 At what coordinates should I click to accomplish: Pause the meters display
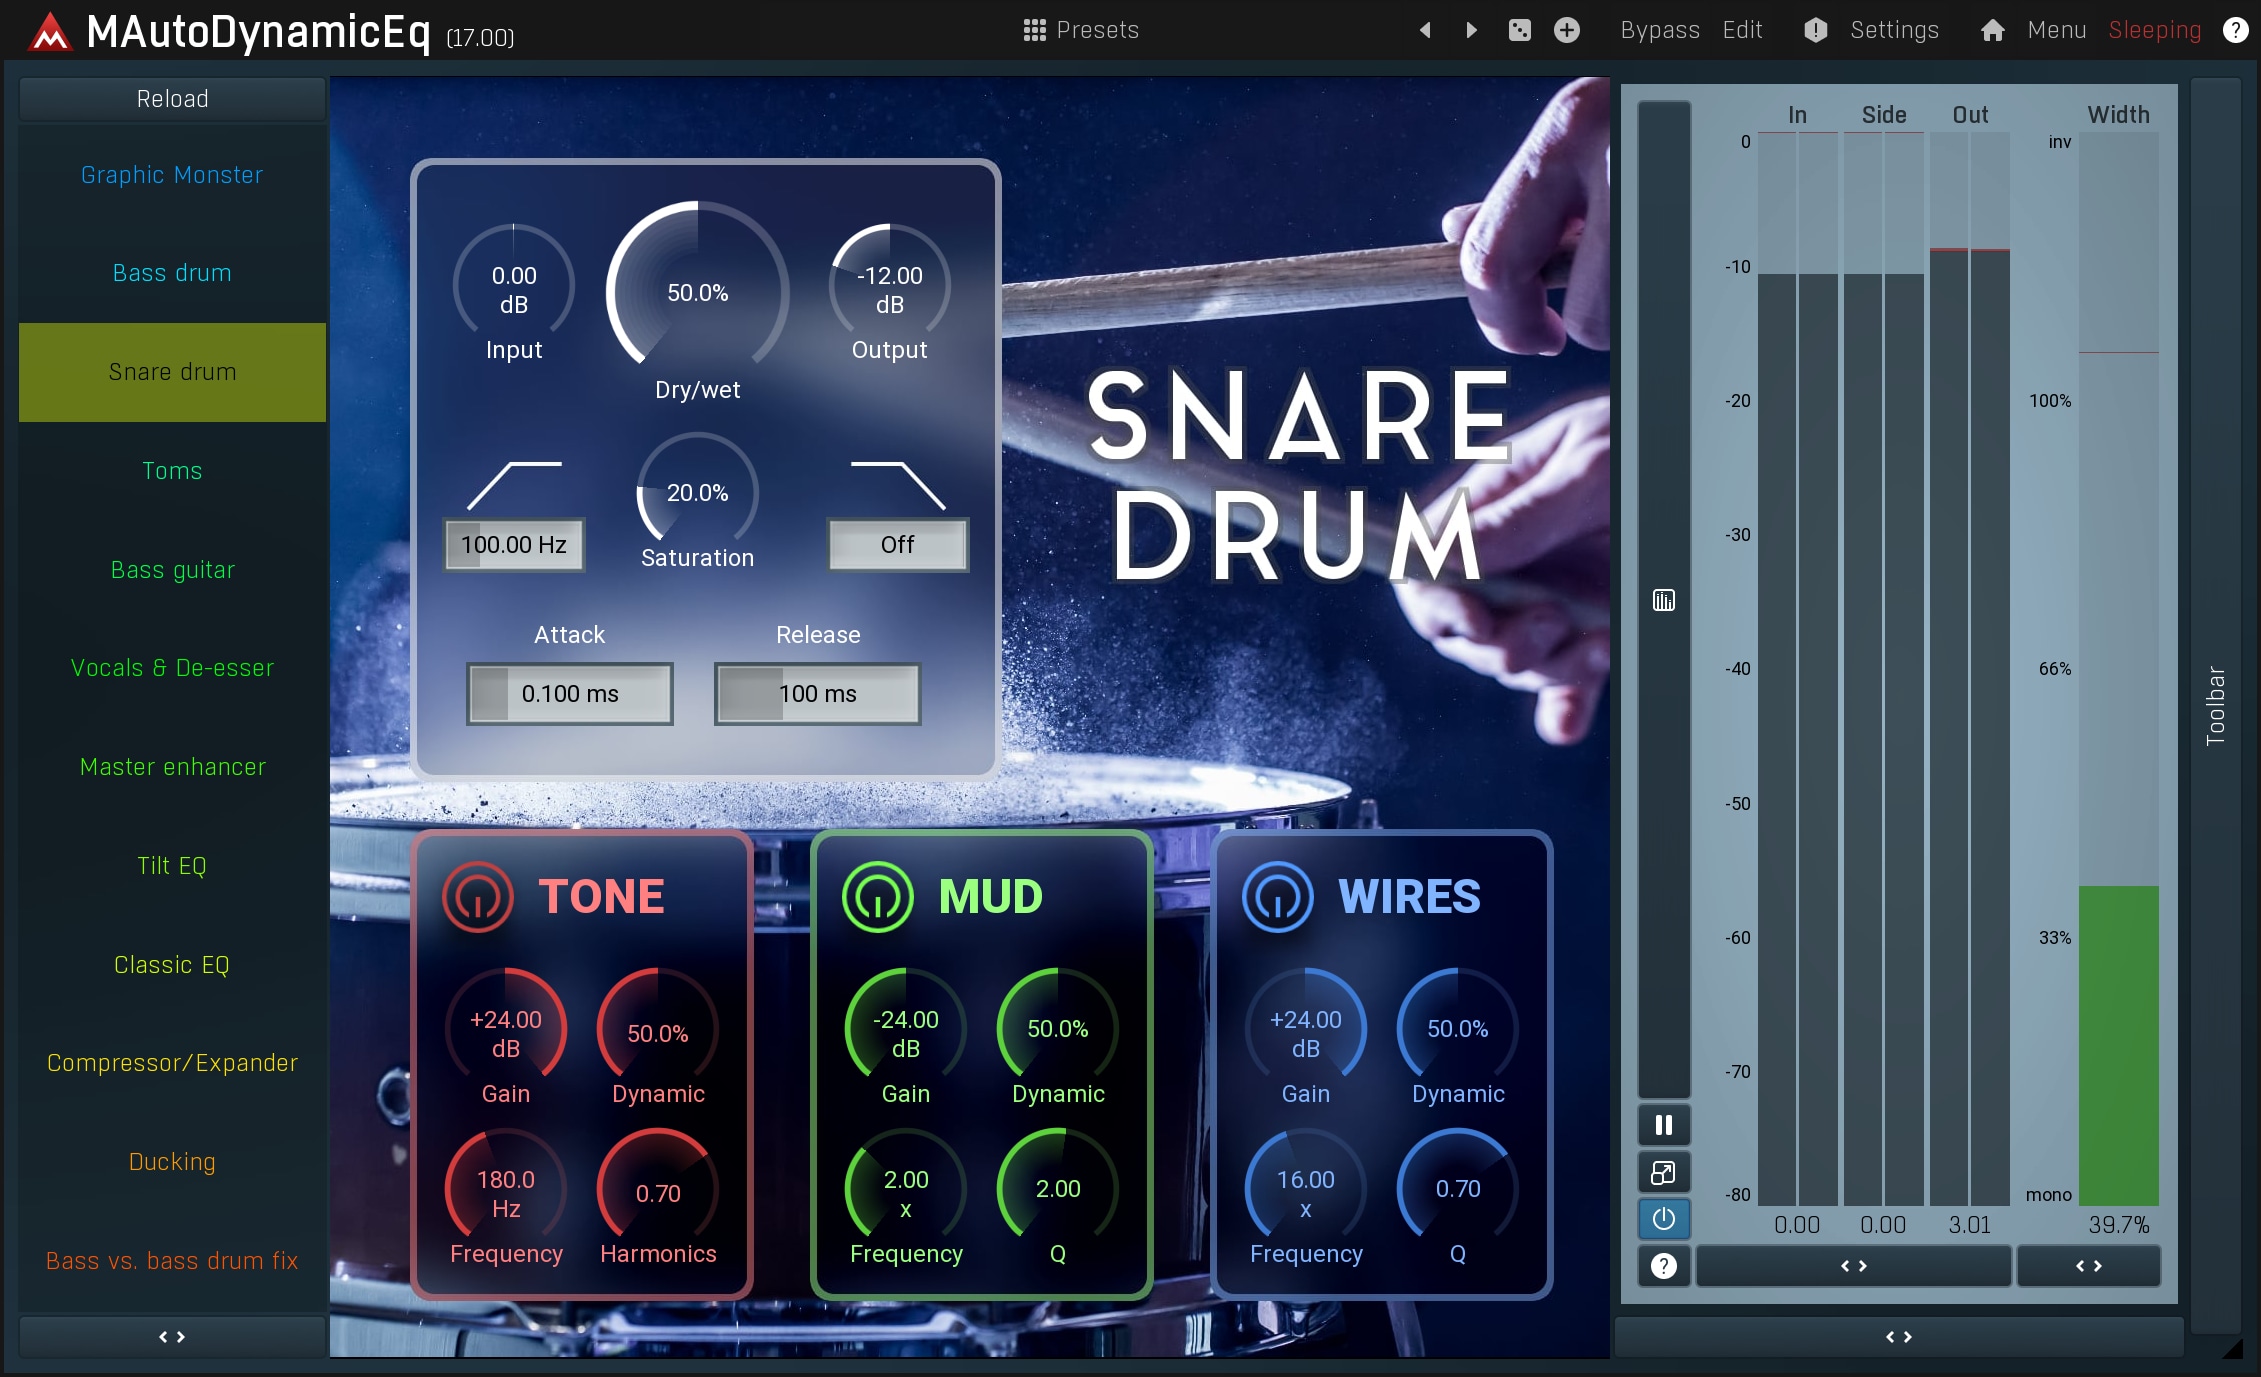(x=1664, y=1125)
